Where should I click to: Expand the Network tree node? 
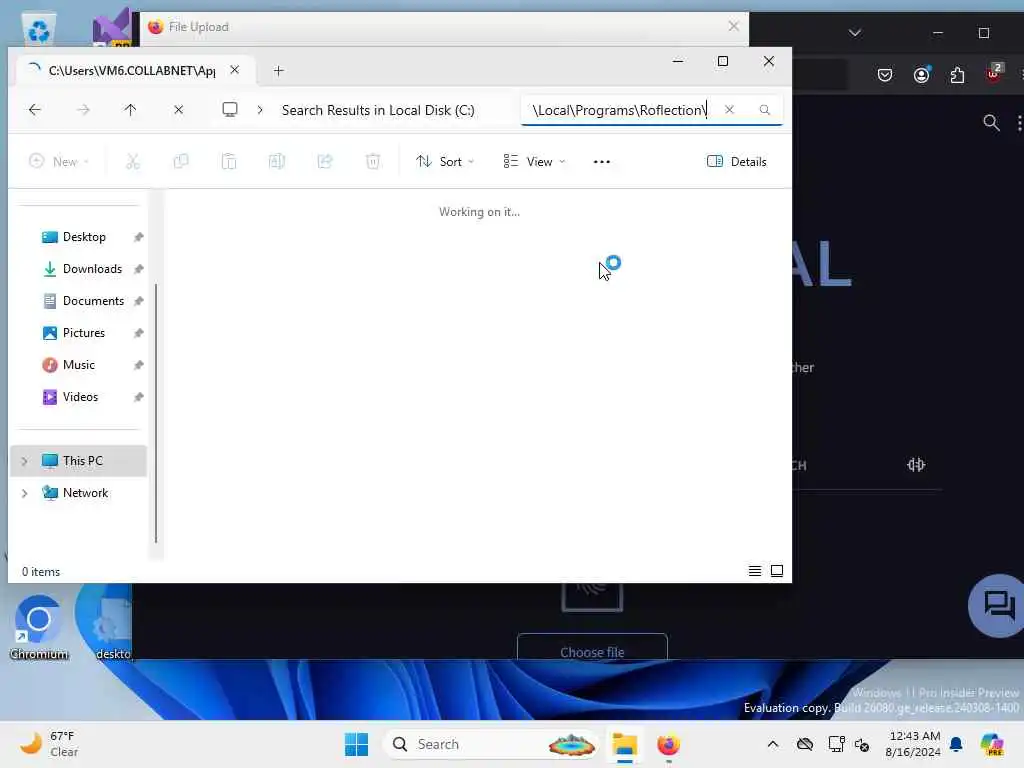click(x=24, y=493)
